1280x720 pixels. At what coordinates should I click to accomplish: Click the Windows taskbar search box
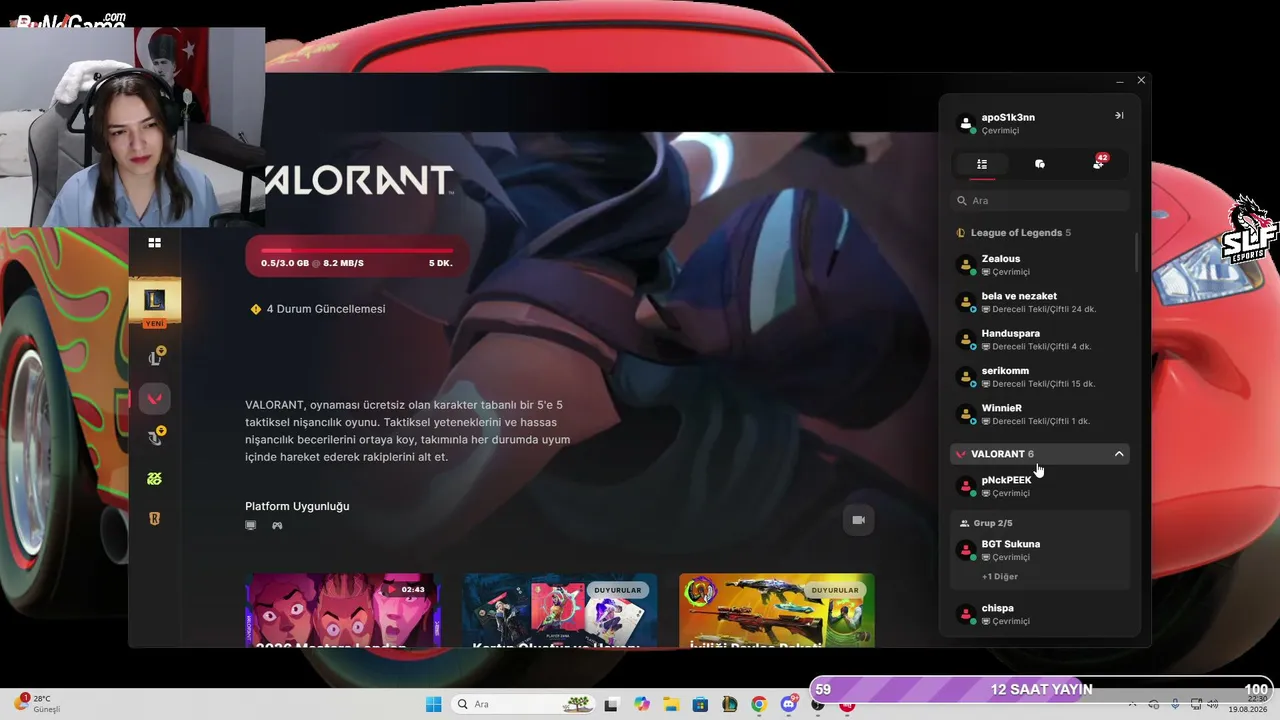point(521,704)
